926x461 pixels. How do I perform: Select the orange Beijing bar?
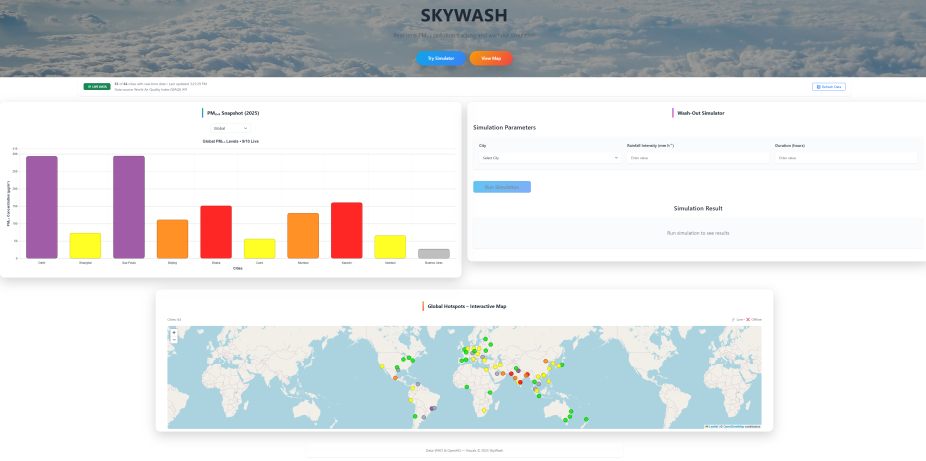point(172,239)
